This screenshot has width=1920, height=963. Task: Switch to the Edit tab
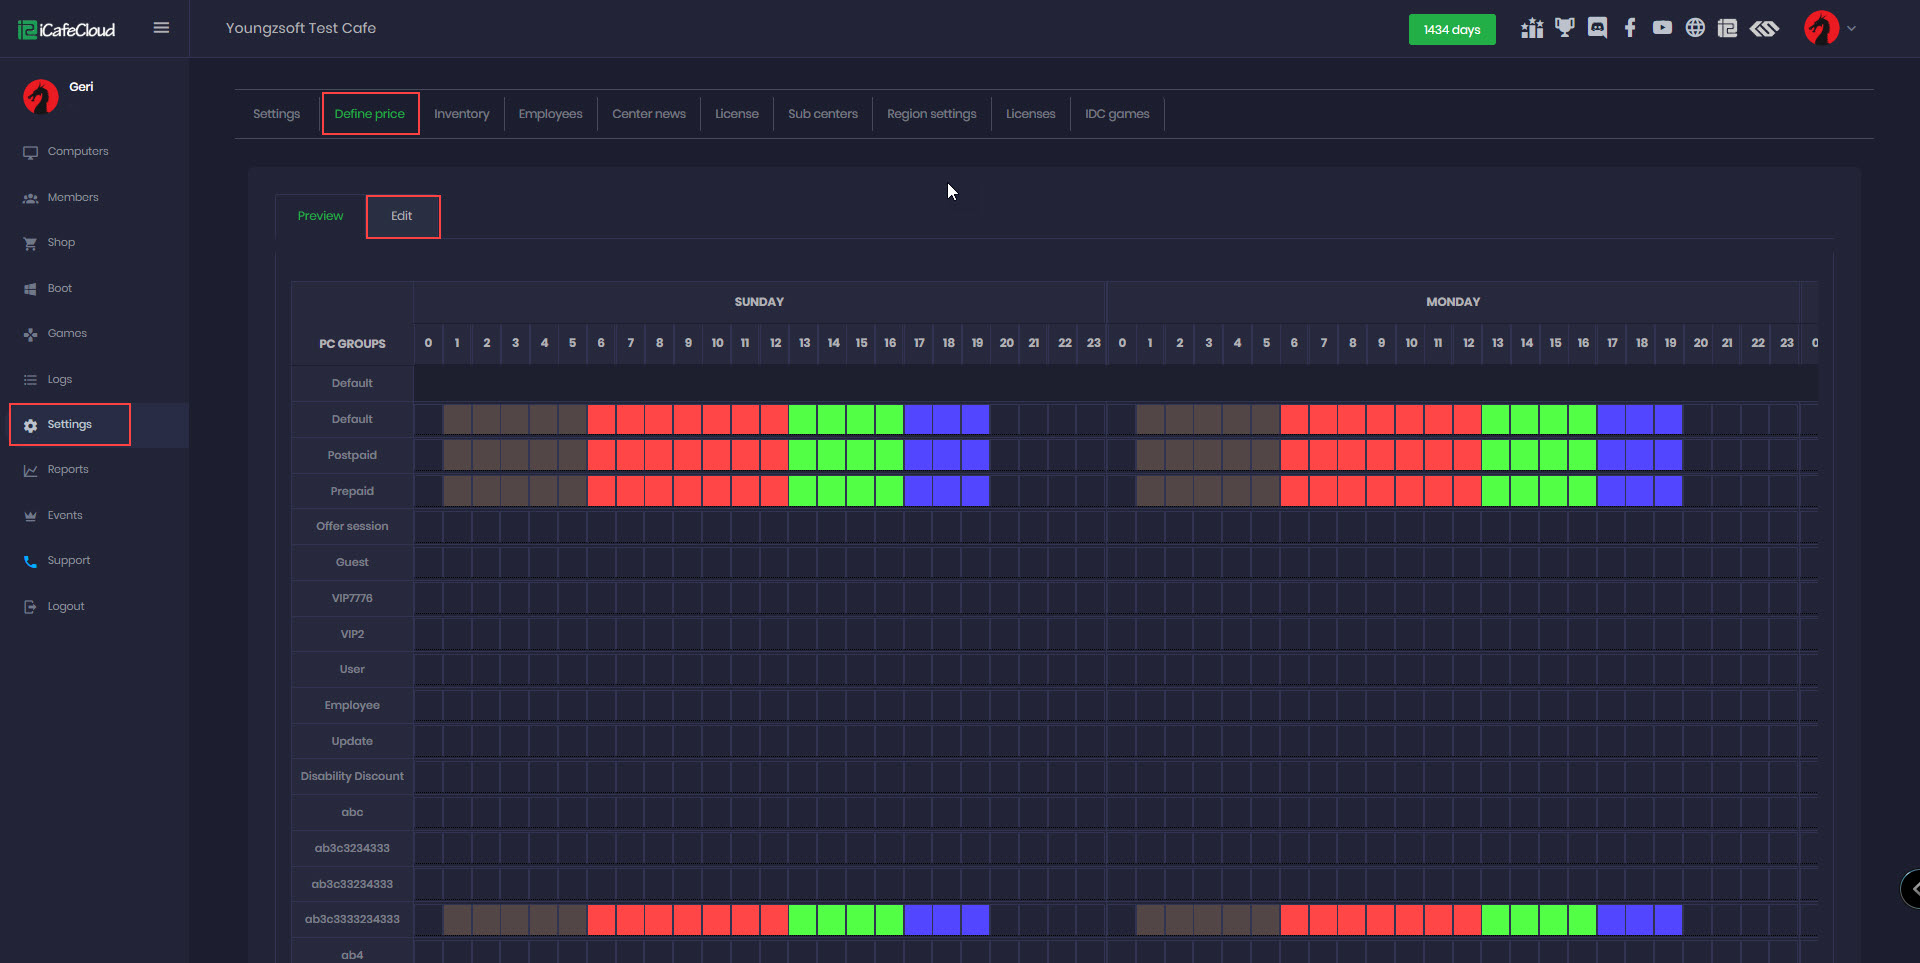402,216
